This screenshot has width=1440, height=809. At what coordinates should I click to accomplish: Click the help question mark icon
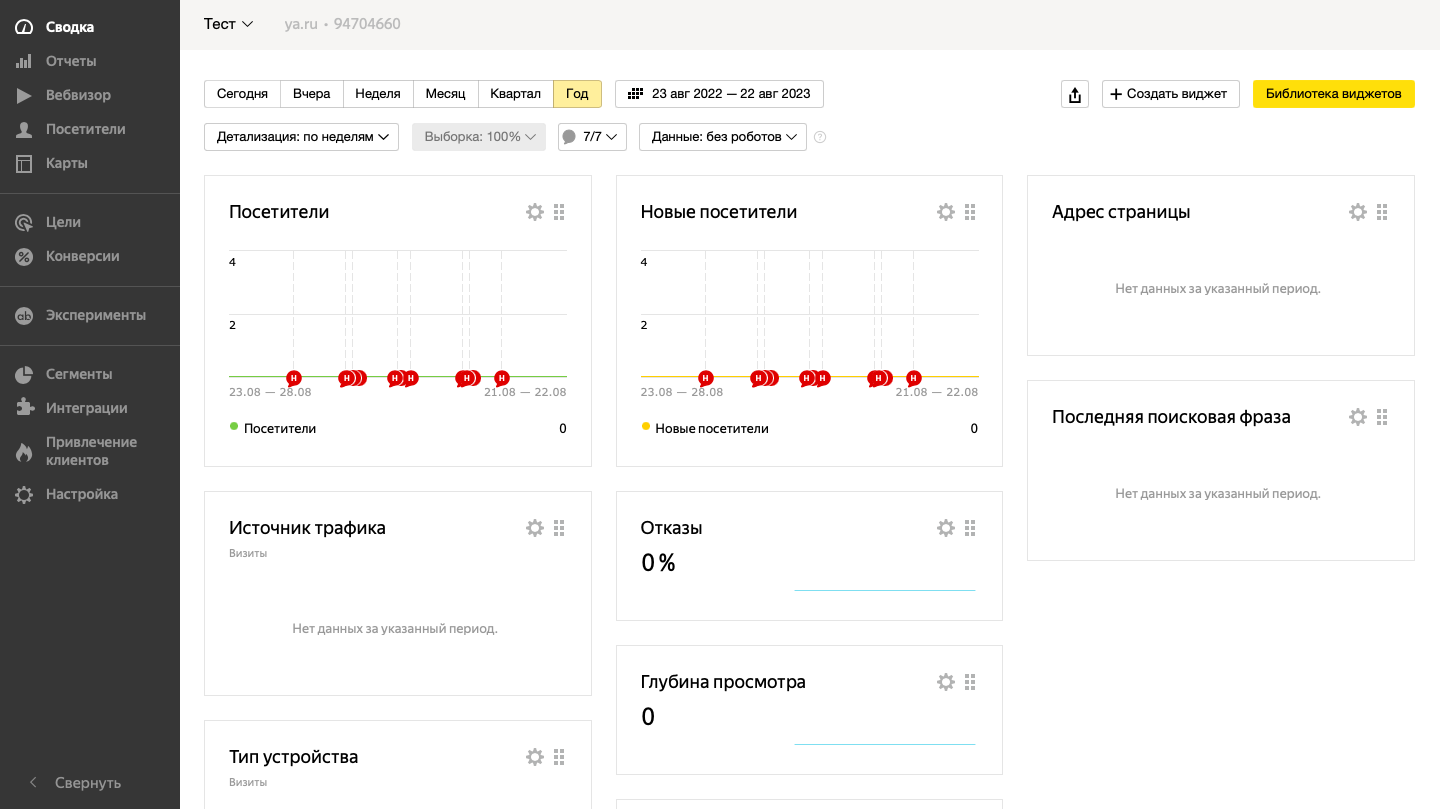point(820,137)
